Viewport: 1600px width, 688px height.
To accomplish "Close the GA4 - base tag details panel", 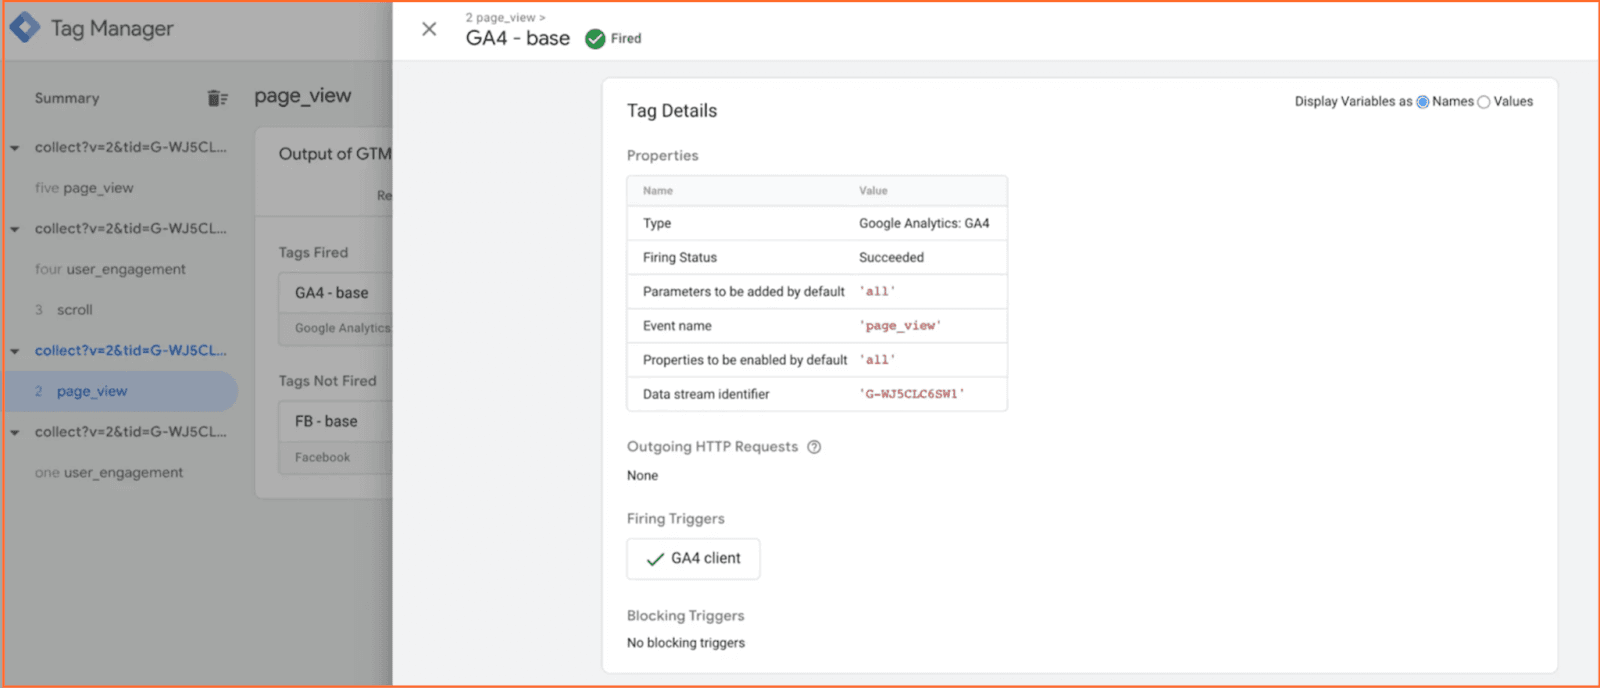I will click(429, 29).
